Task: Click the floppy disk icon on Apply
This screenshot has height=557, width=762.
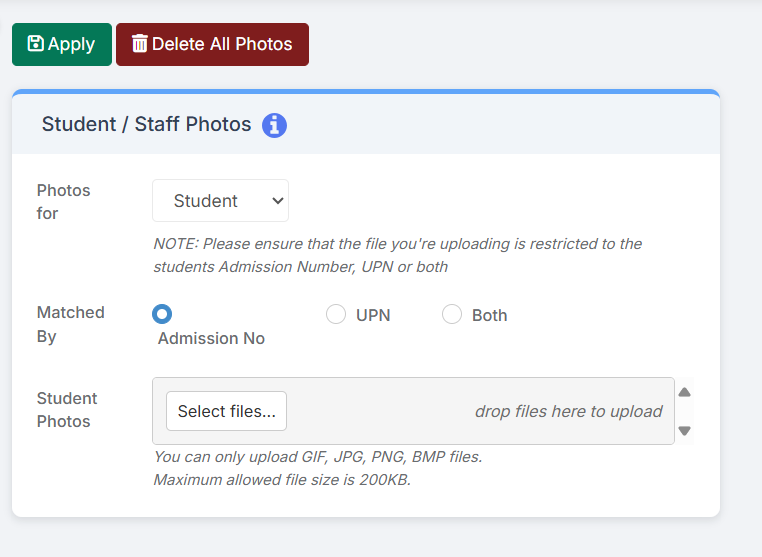Action: [x=35, y=43]
